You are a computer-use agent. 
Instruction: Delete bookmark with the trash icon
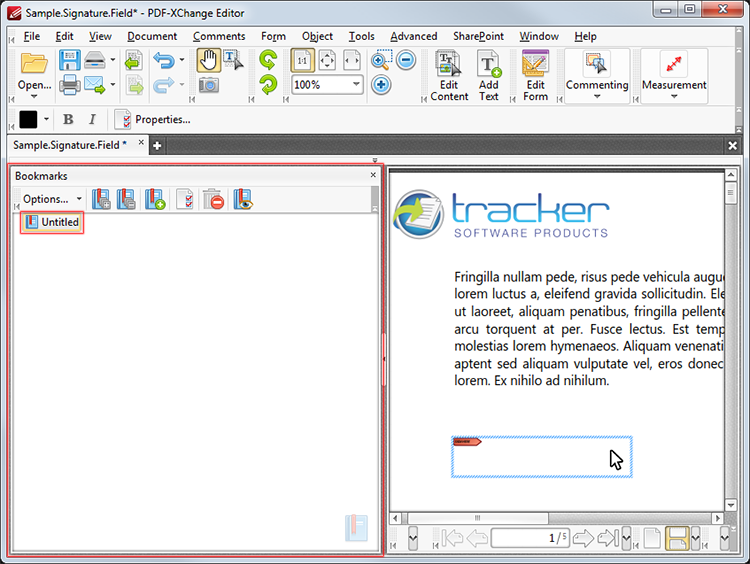click(x=213, y=199)
